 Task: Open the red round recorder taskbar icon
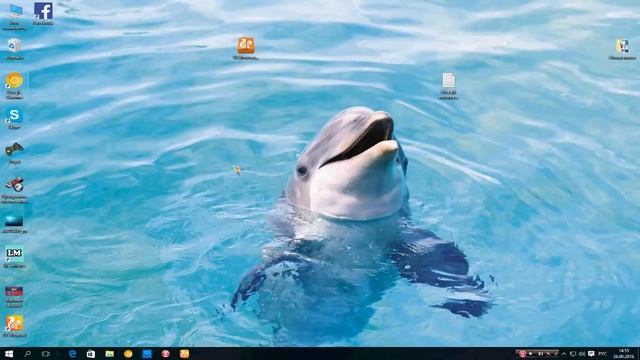click(x=165, y=354)
